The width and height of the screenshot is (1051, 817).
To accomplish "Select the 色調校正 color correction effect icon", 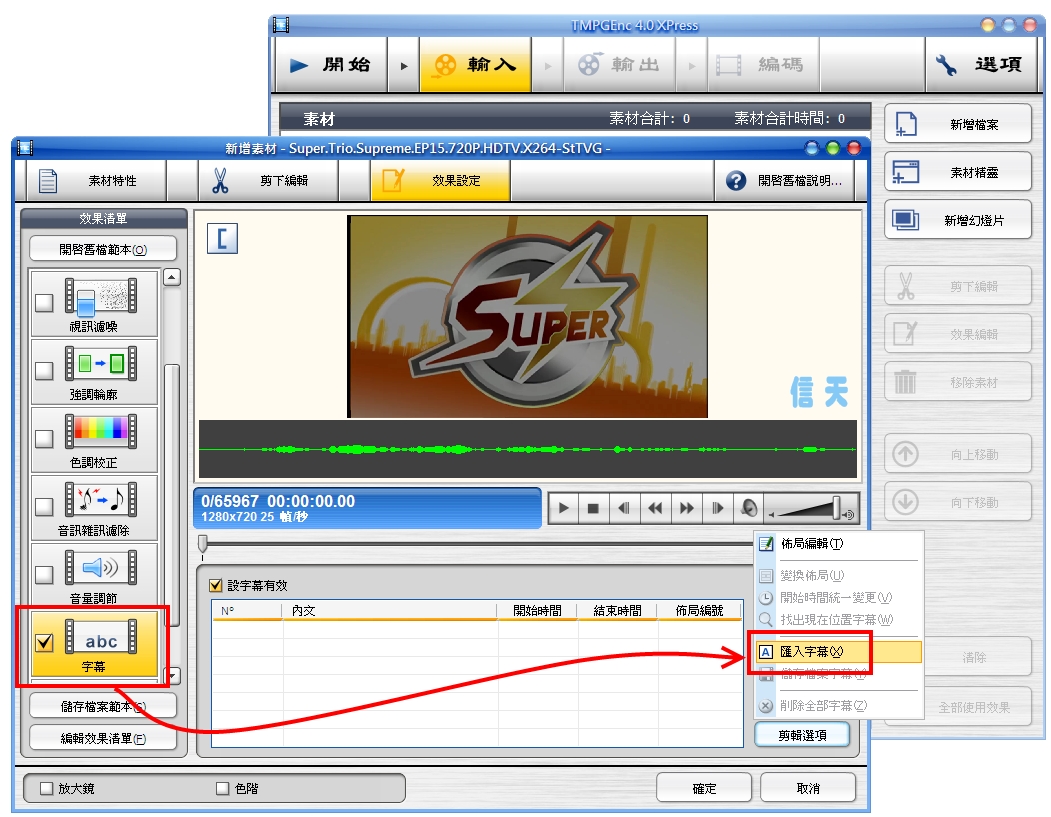I will point(101,432).
